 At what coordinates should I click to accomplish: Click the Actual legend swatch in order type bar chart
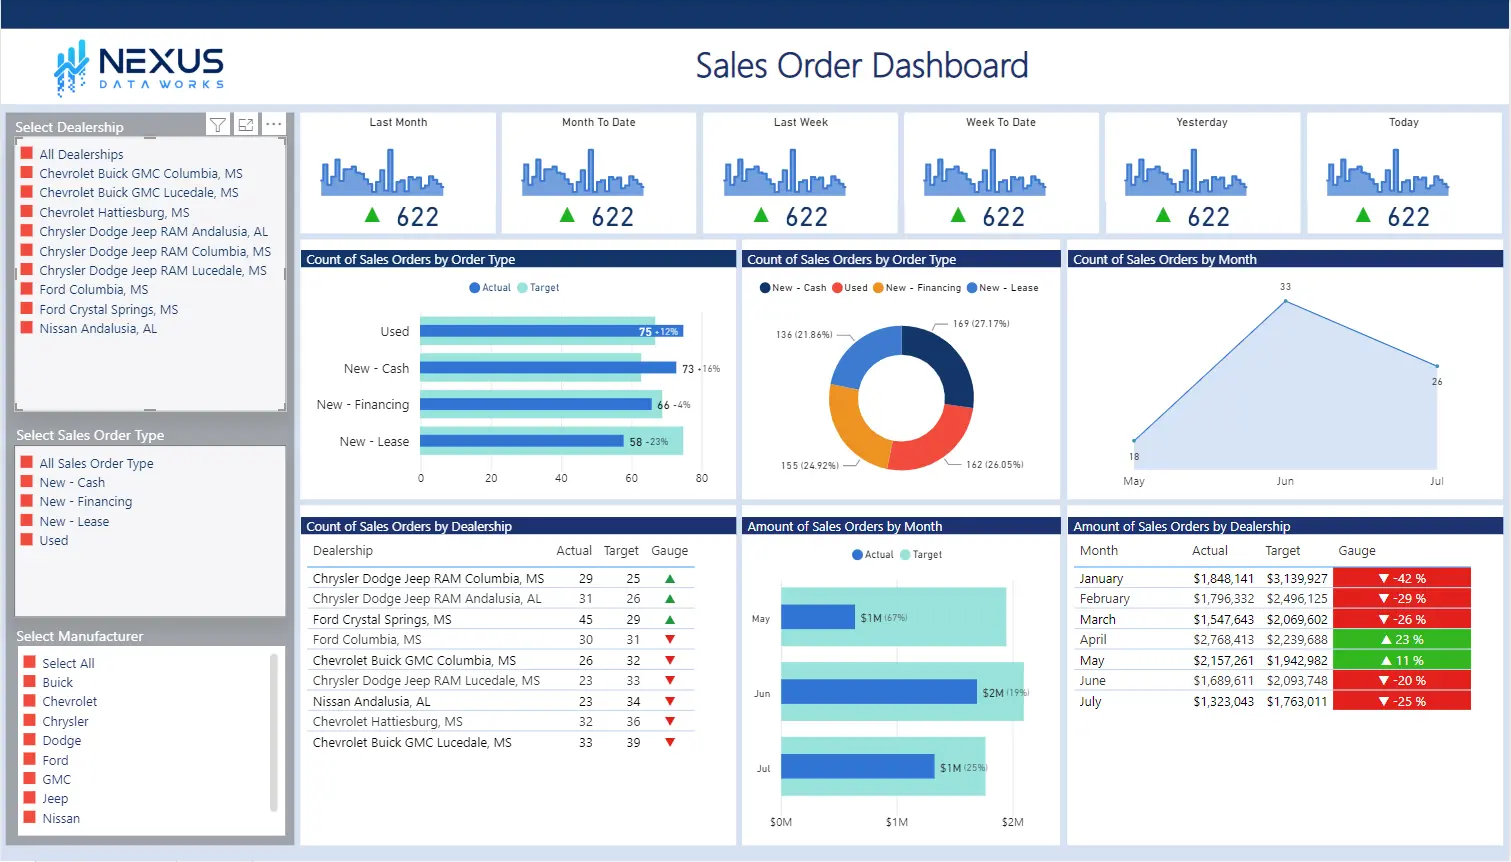474,288
